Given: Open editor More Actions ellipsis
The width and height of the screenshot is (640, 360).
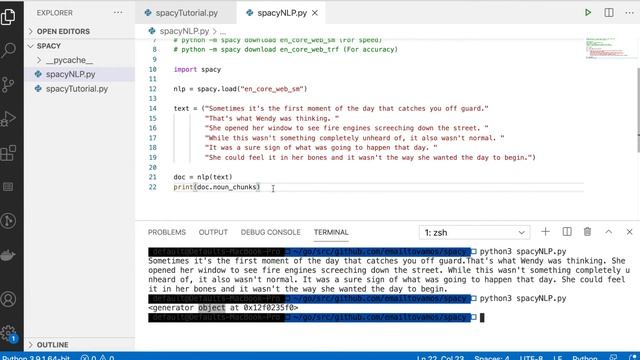Looking at the screenshot, I should (629, 13).
